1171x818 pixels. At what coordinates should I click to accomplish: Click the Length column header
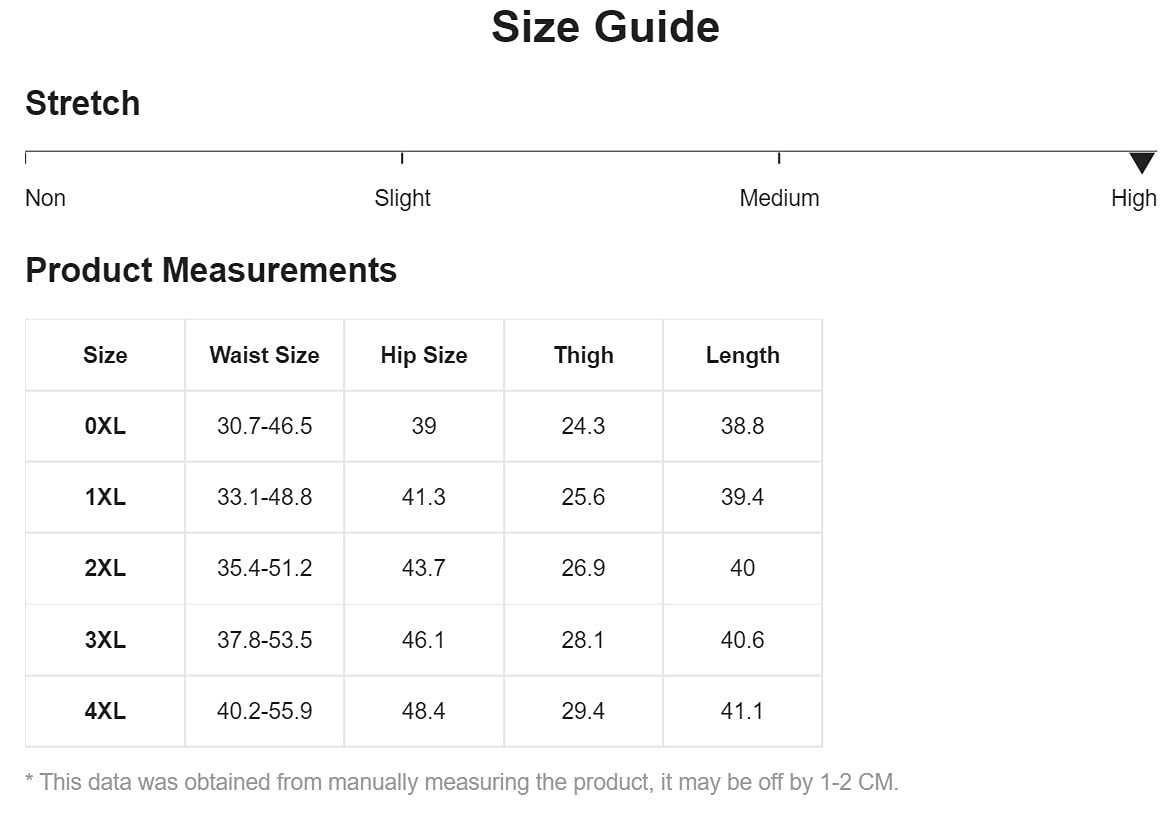click(742, 355)
